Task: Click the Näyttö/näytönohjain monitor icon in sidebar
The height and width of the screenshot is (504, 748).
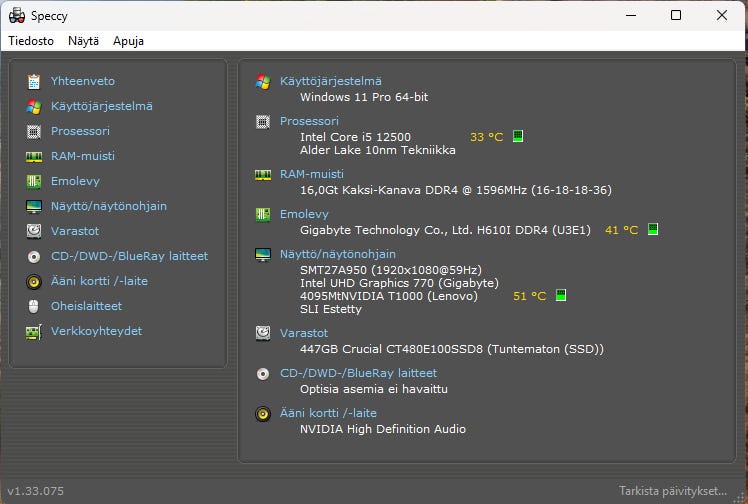Action: click(x=34, y=206)
